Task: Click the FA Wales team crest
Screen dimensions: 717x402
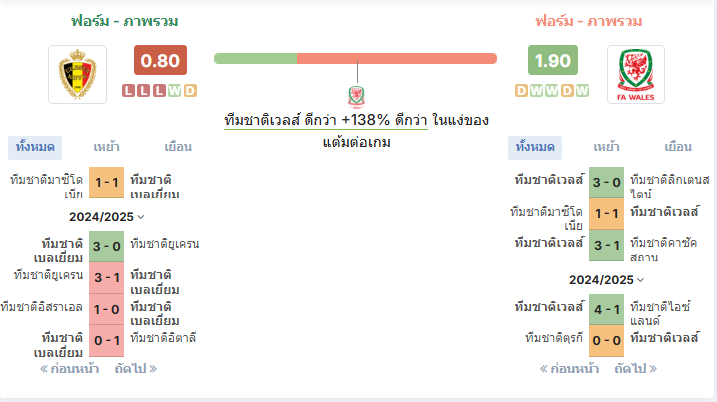Action: pyautogui.click(x=636, y=74)
